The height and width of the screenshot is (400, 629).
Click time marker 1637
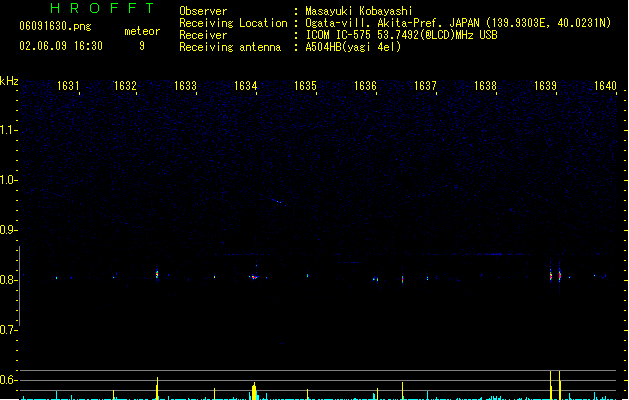pyautogui.click(x=425, y=86)
